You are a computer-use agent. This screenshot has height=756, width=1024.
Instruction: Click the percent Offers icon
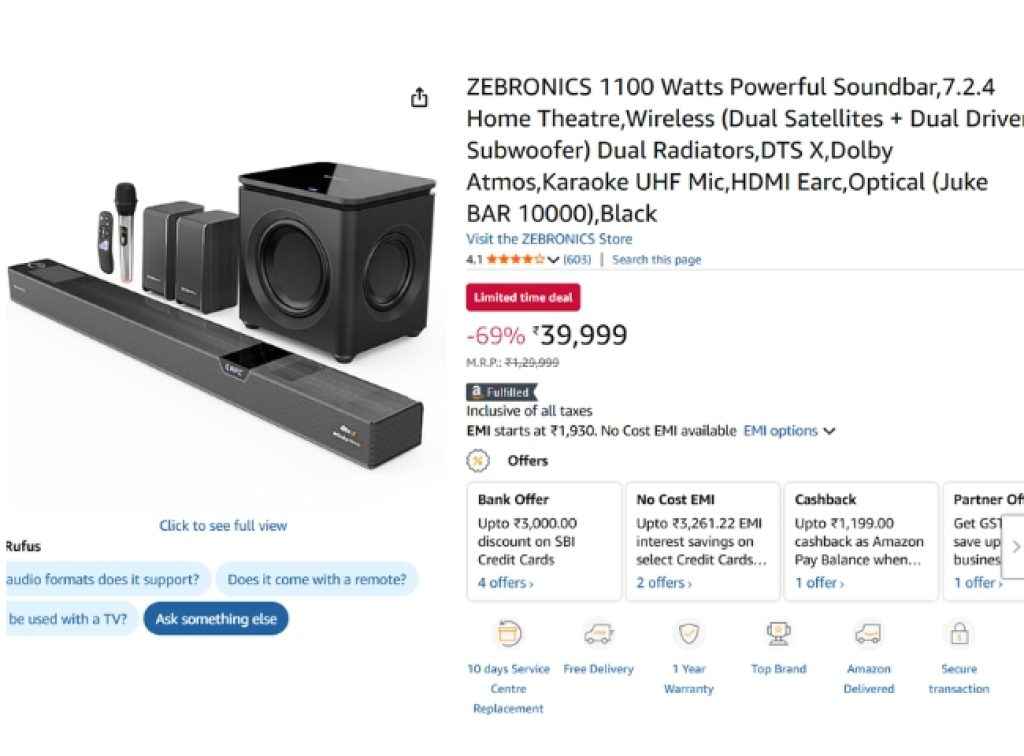tap(478, 461)
